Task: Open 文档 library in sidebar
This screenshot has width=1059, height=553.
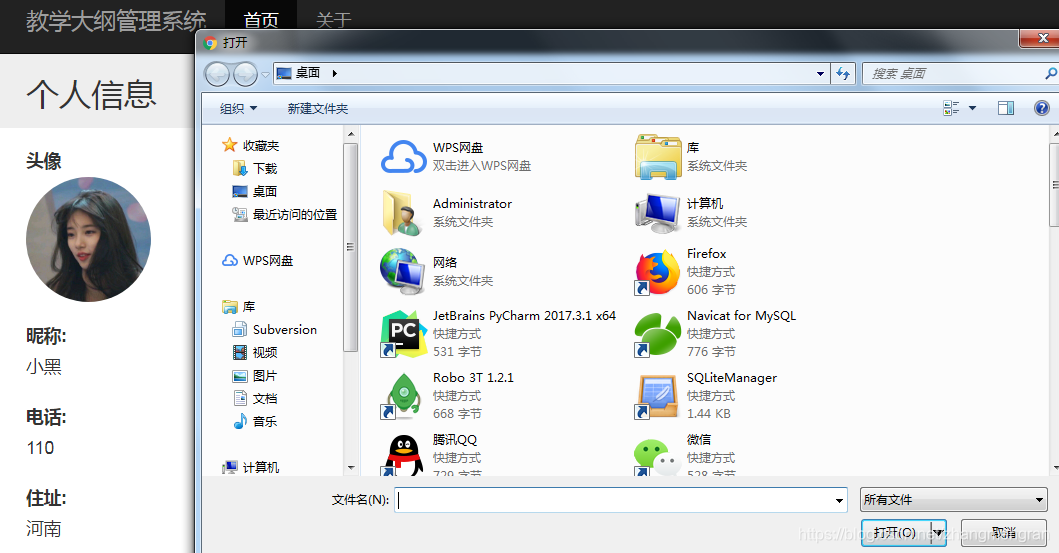Action: [x=255, y=398]
